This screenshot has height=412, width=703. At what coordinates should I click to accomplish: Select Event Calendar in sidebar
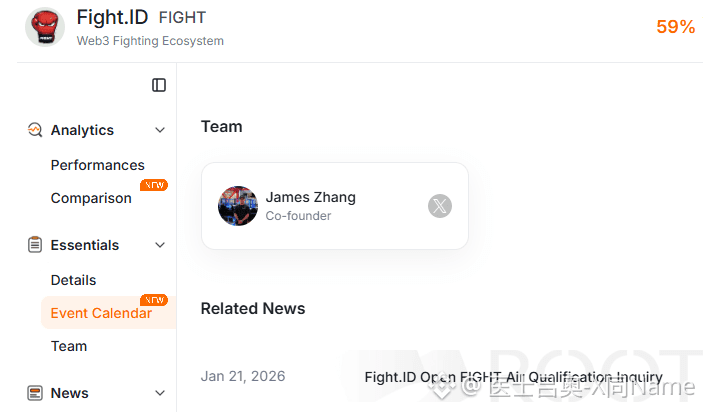coord(101,313)
